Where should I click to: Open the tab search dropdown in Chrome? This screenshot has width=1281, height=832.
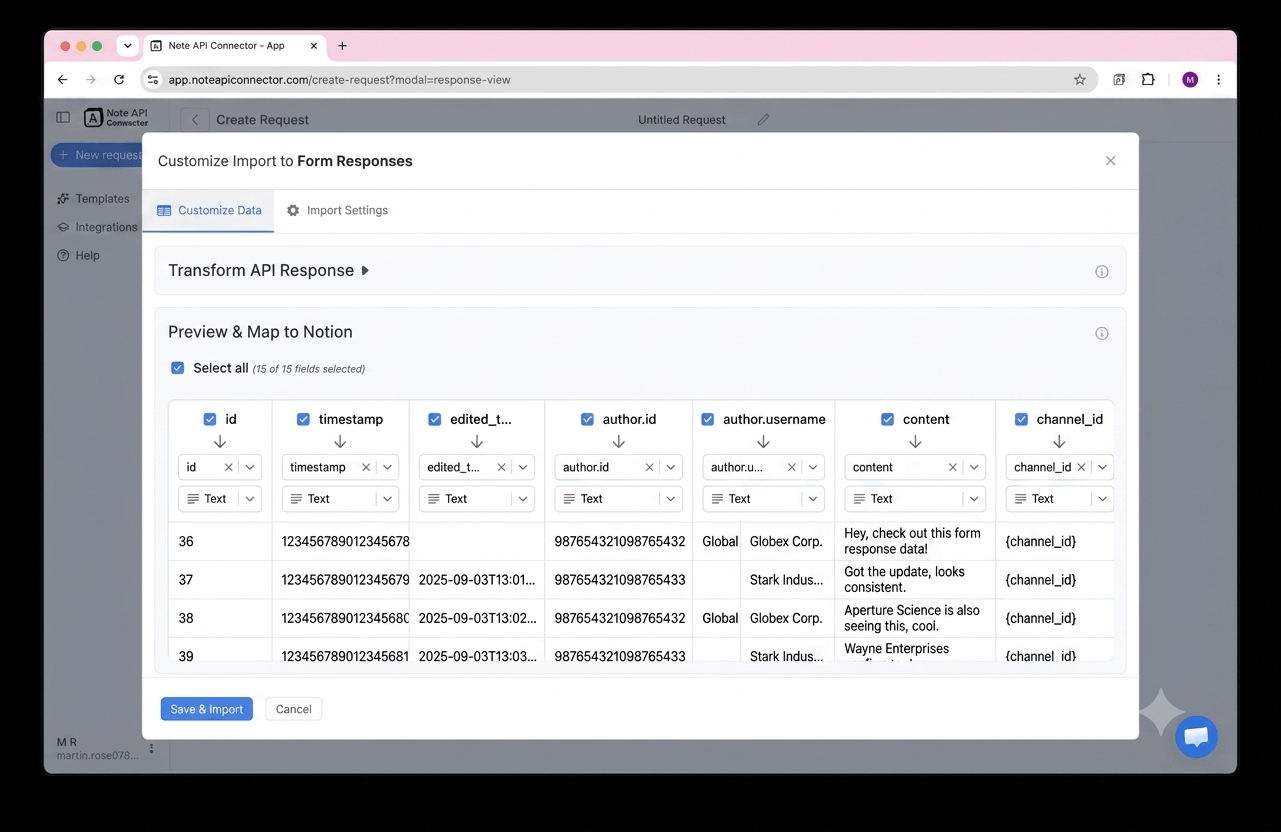pyautogui.click(x=127, y=46)
